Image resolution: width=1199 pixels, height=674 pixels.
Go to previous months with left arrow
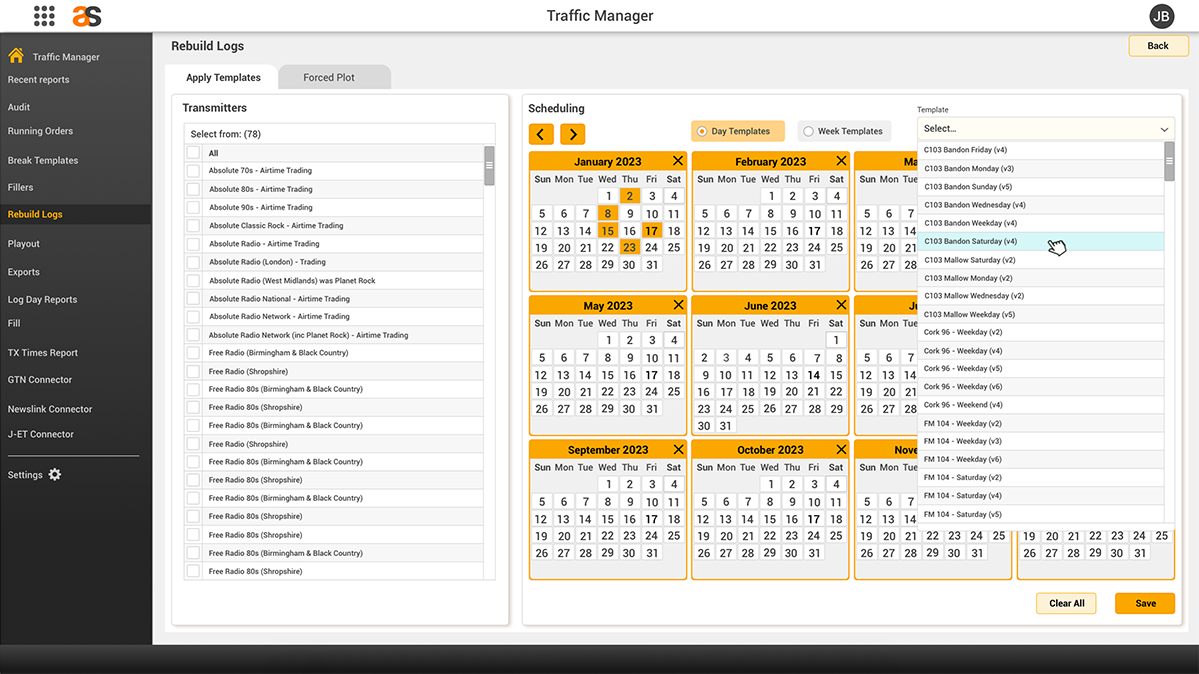click(541, 134)
